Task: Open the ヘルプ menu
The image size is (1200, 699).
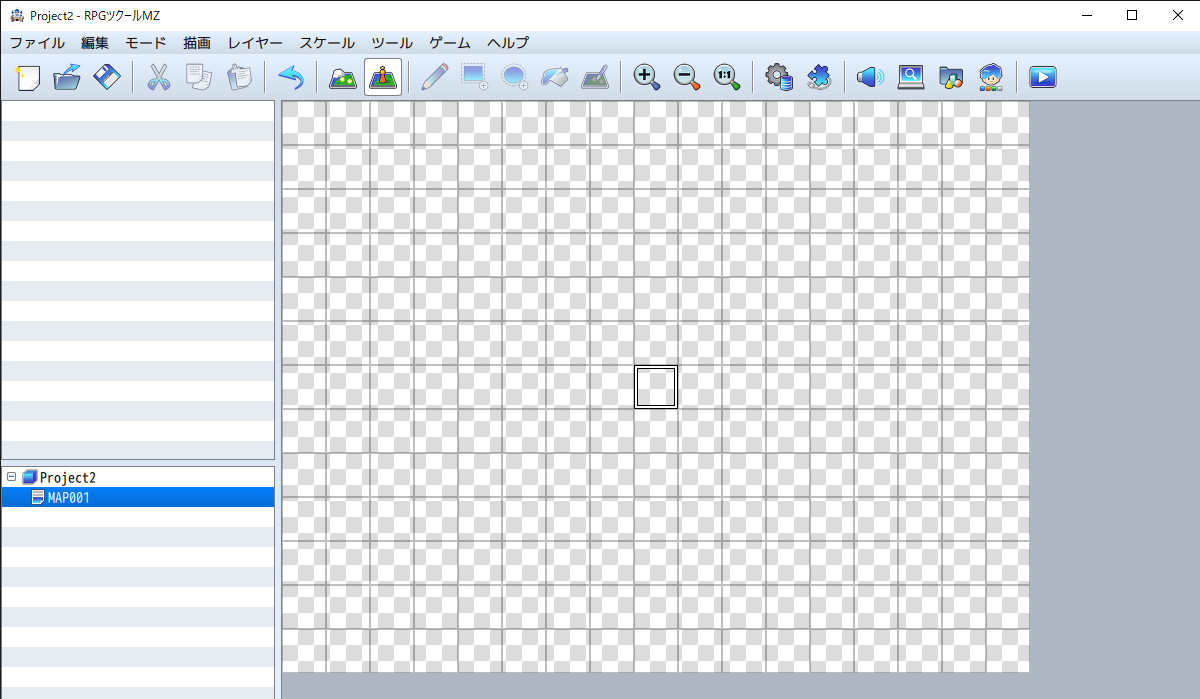Action: (x=507, y=43)
